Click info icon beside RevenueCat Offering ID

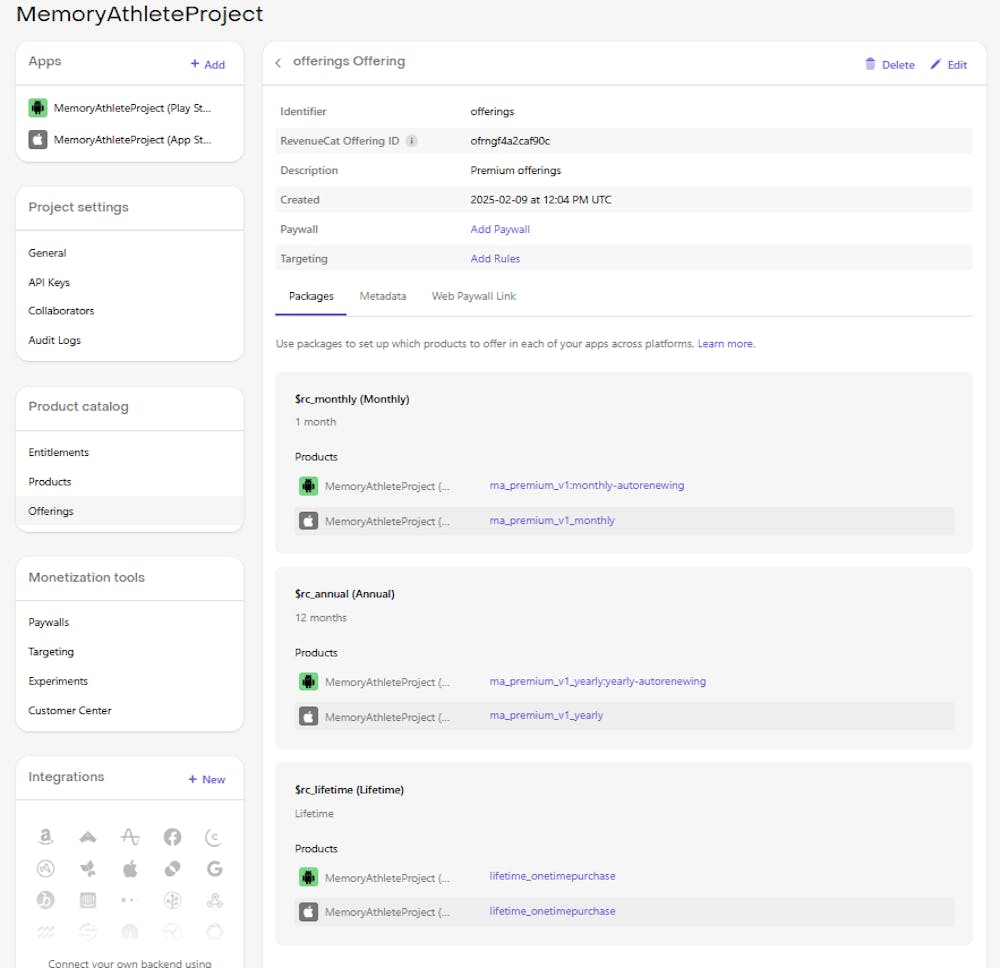pyautogui.click(x=411, y=141)
